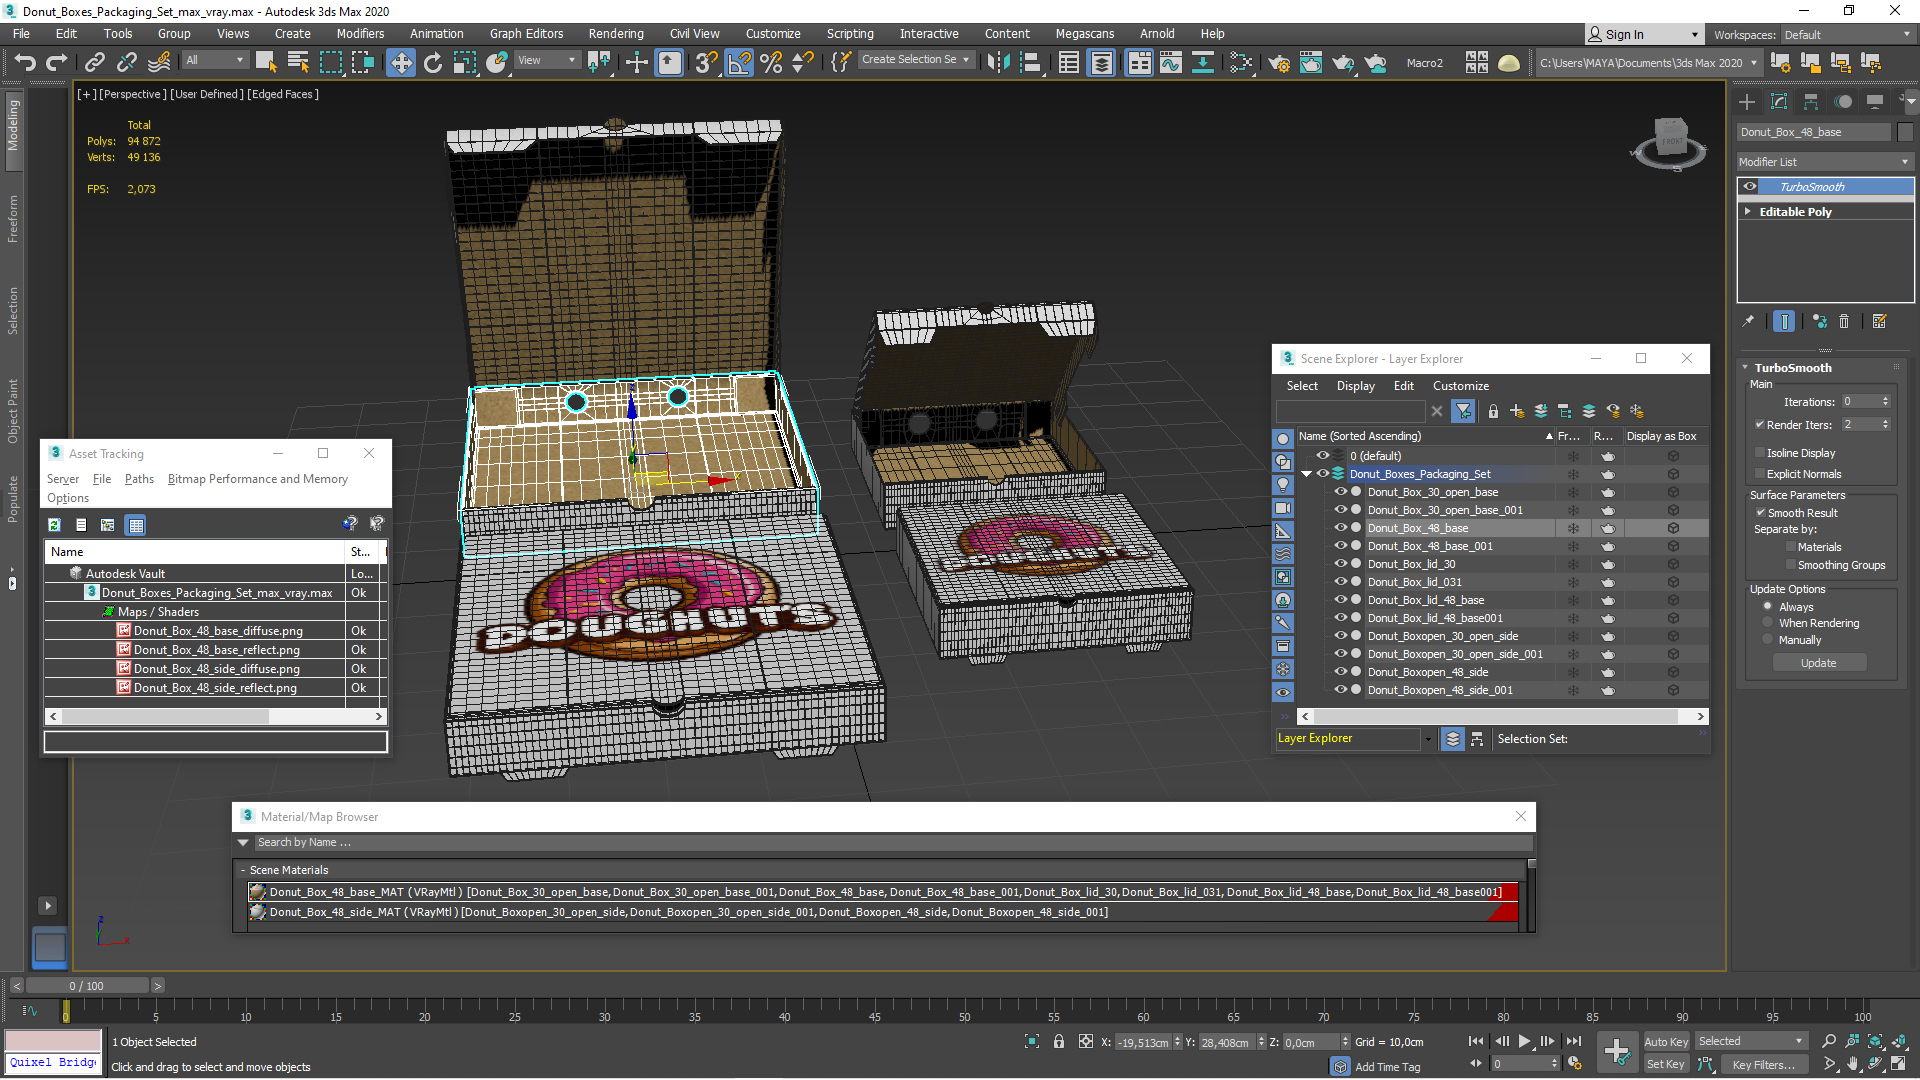Enable Explicit Normals checkbox
Viewport: 1920px width, 1080px height.
click(1760, 474)
